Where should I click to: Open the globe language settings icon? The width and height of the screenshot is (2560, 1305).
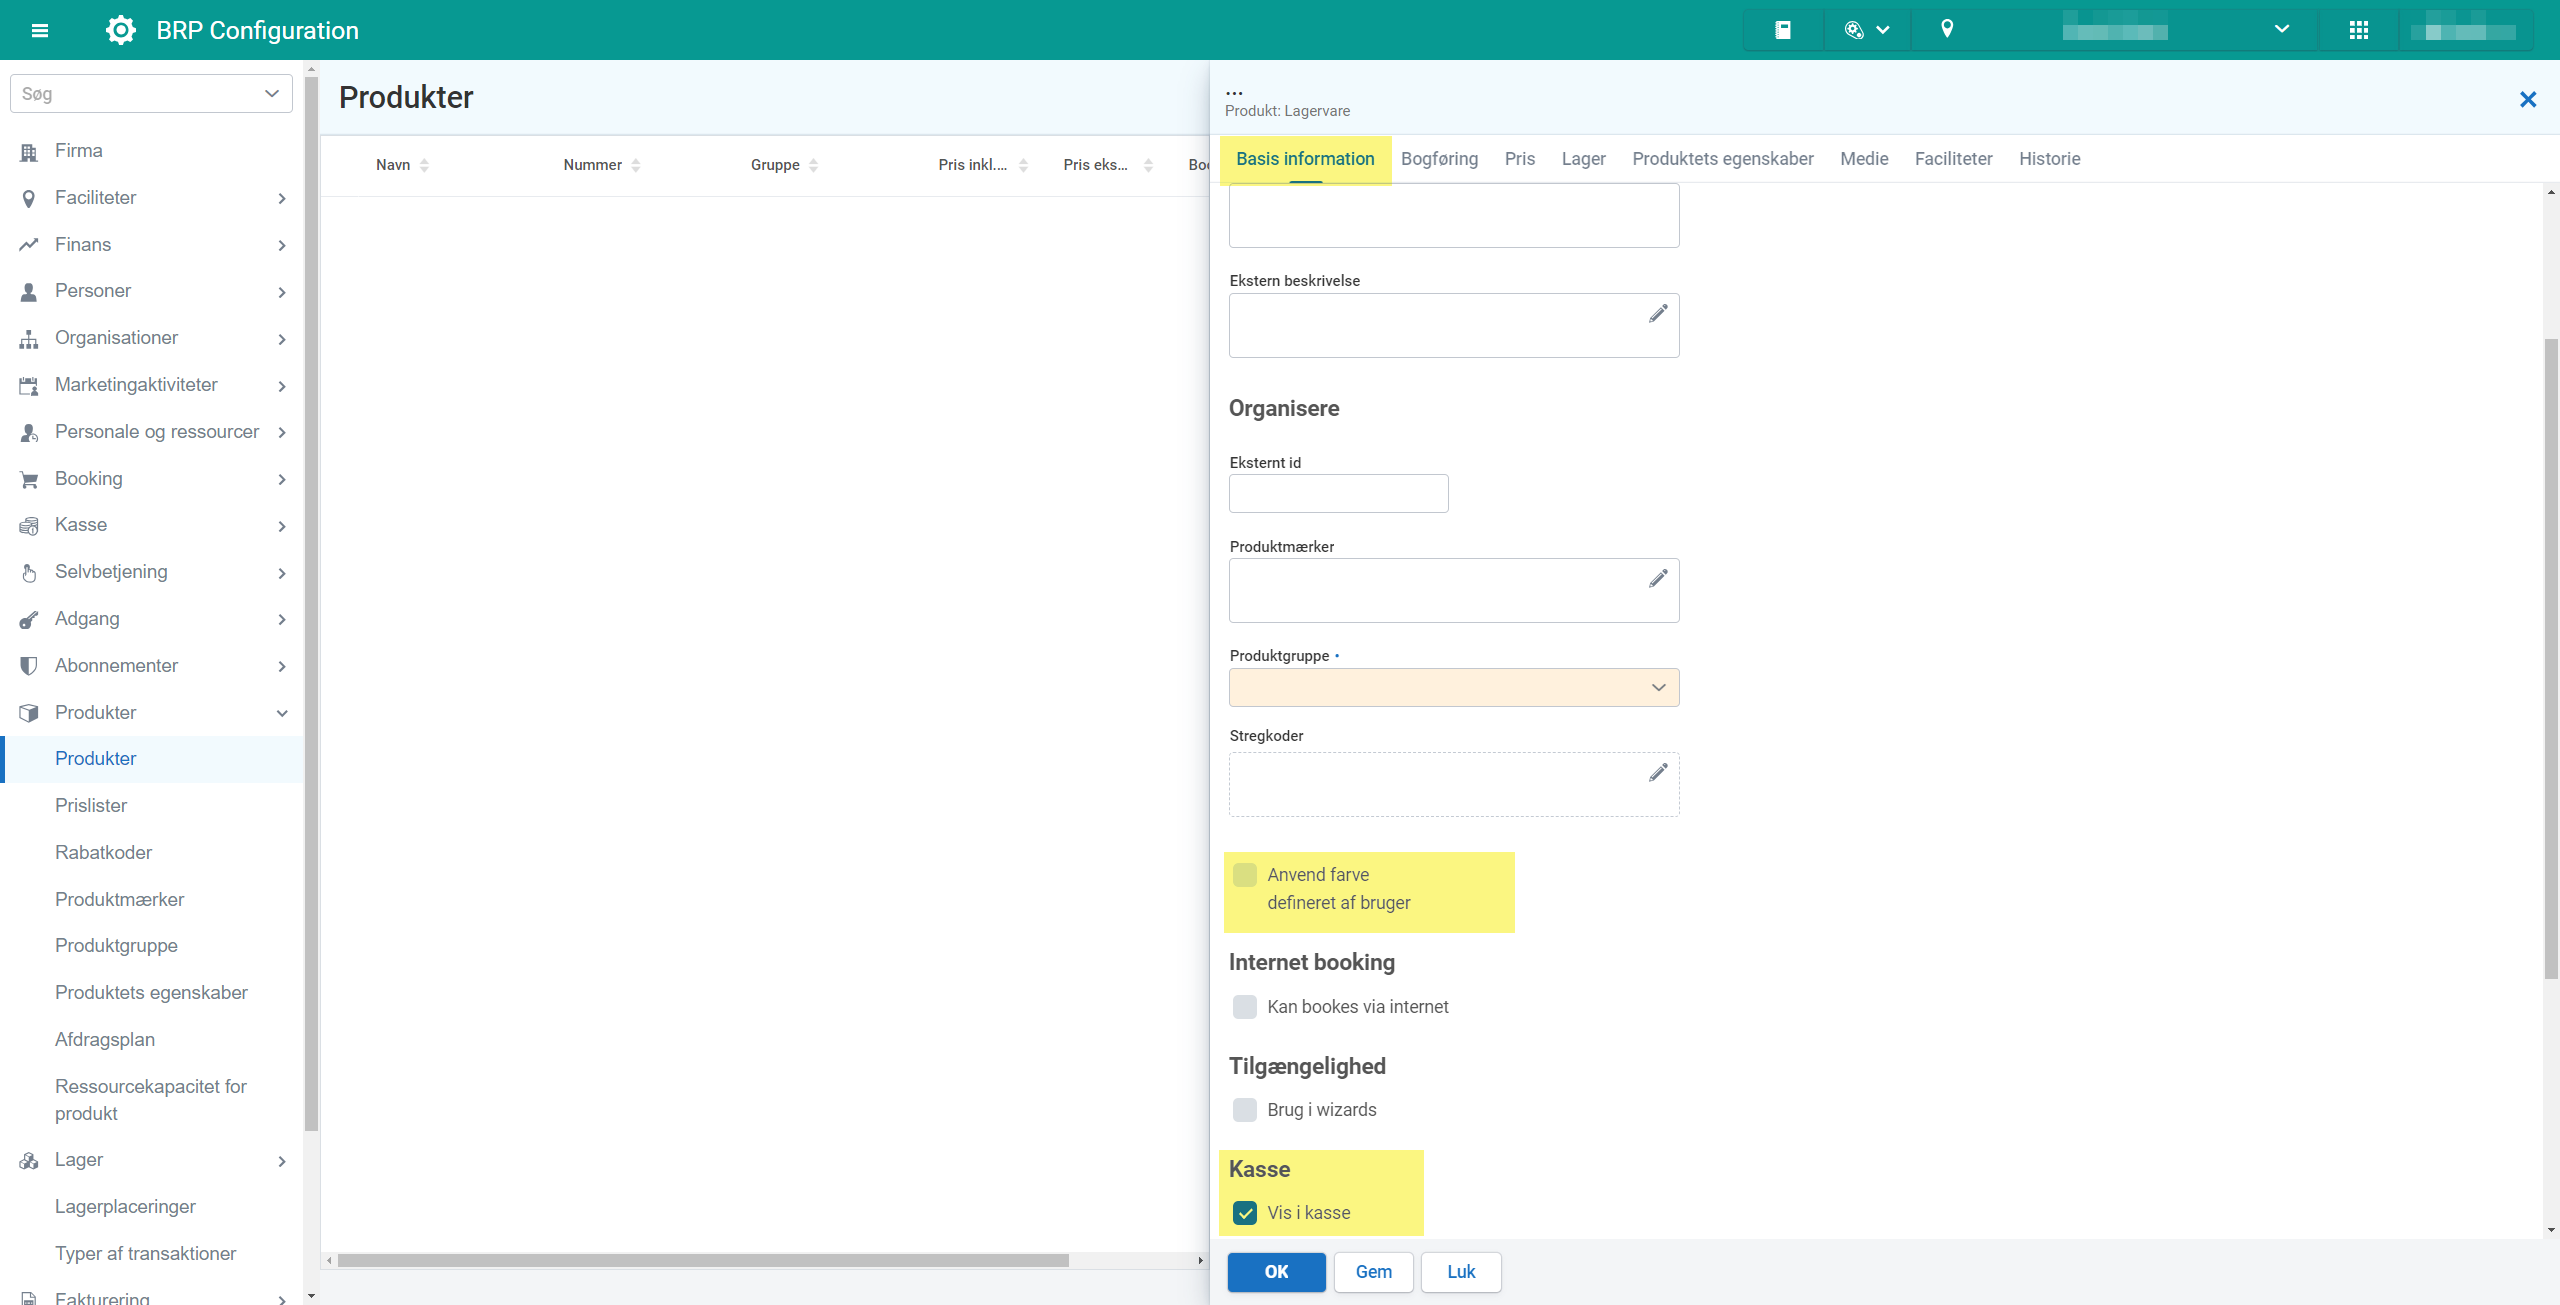[x=1854, y=30]
